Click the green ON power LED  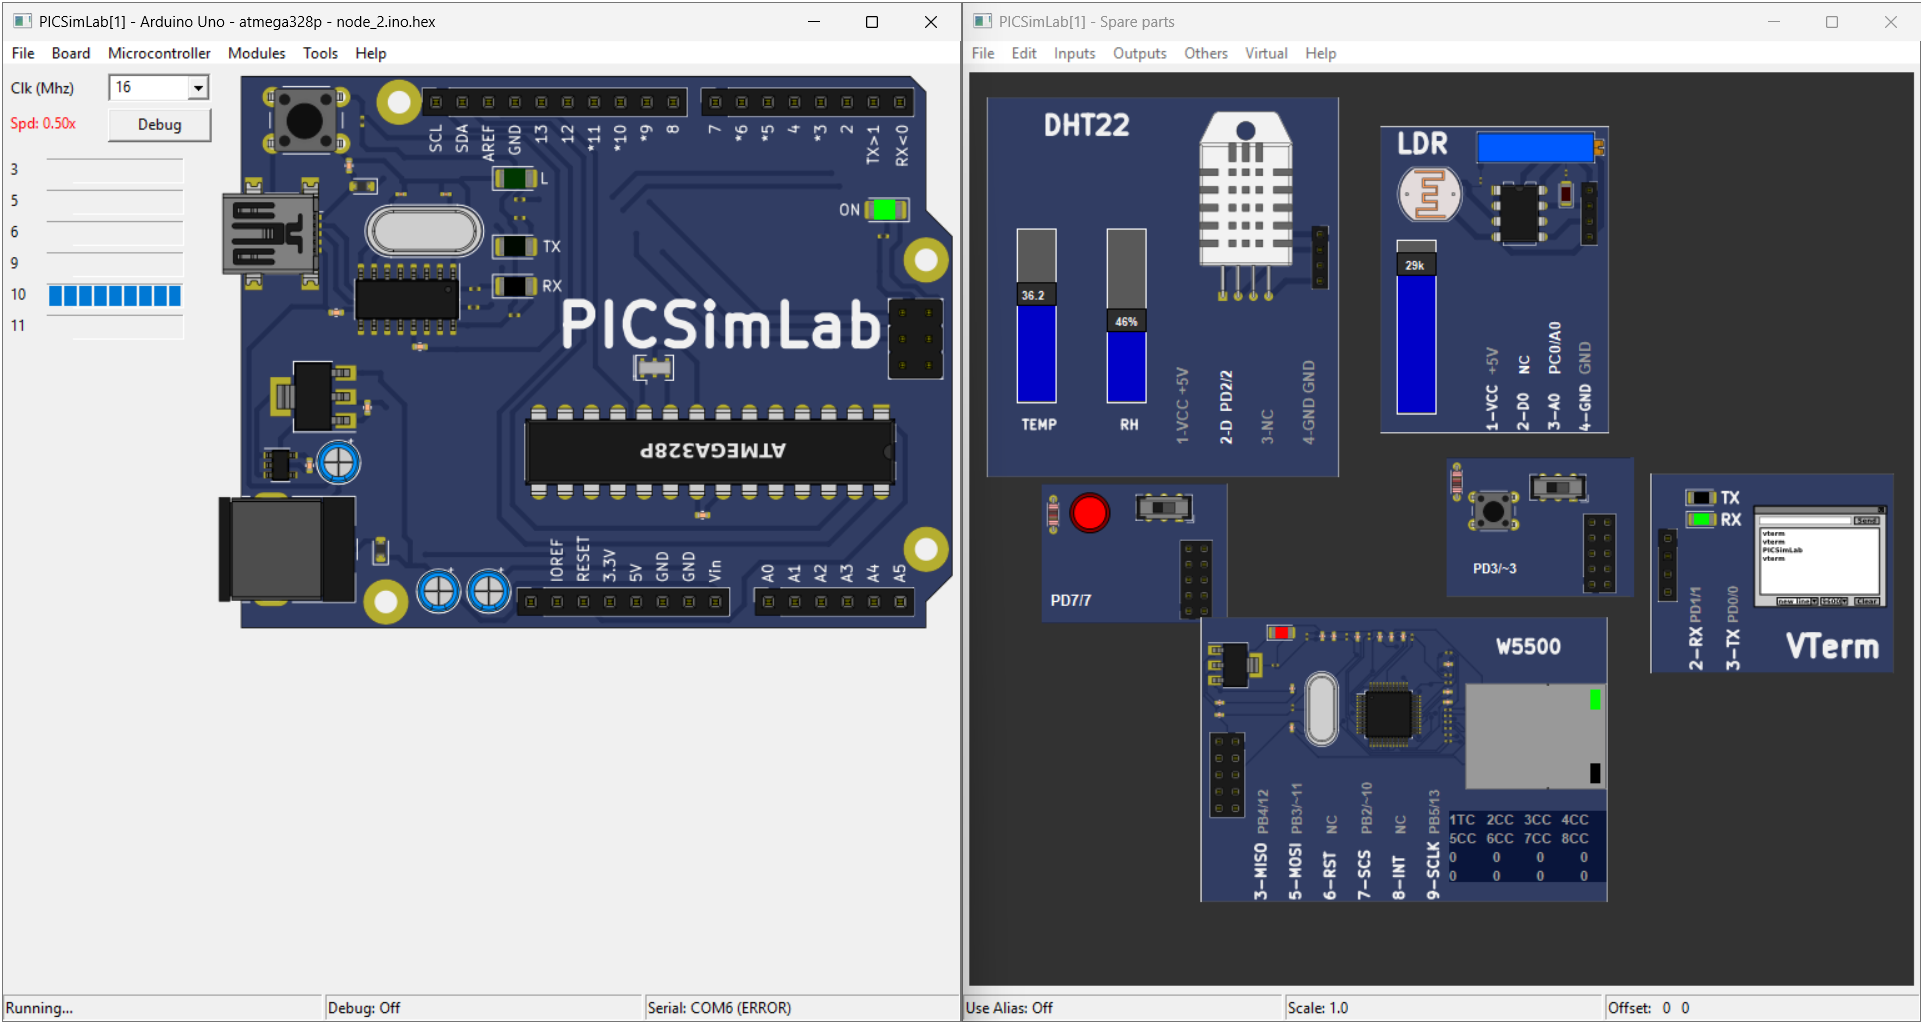tap(886, 210)
